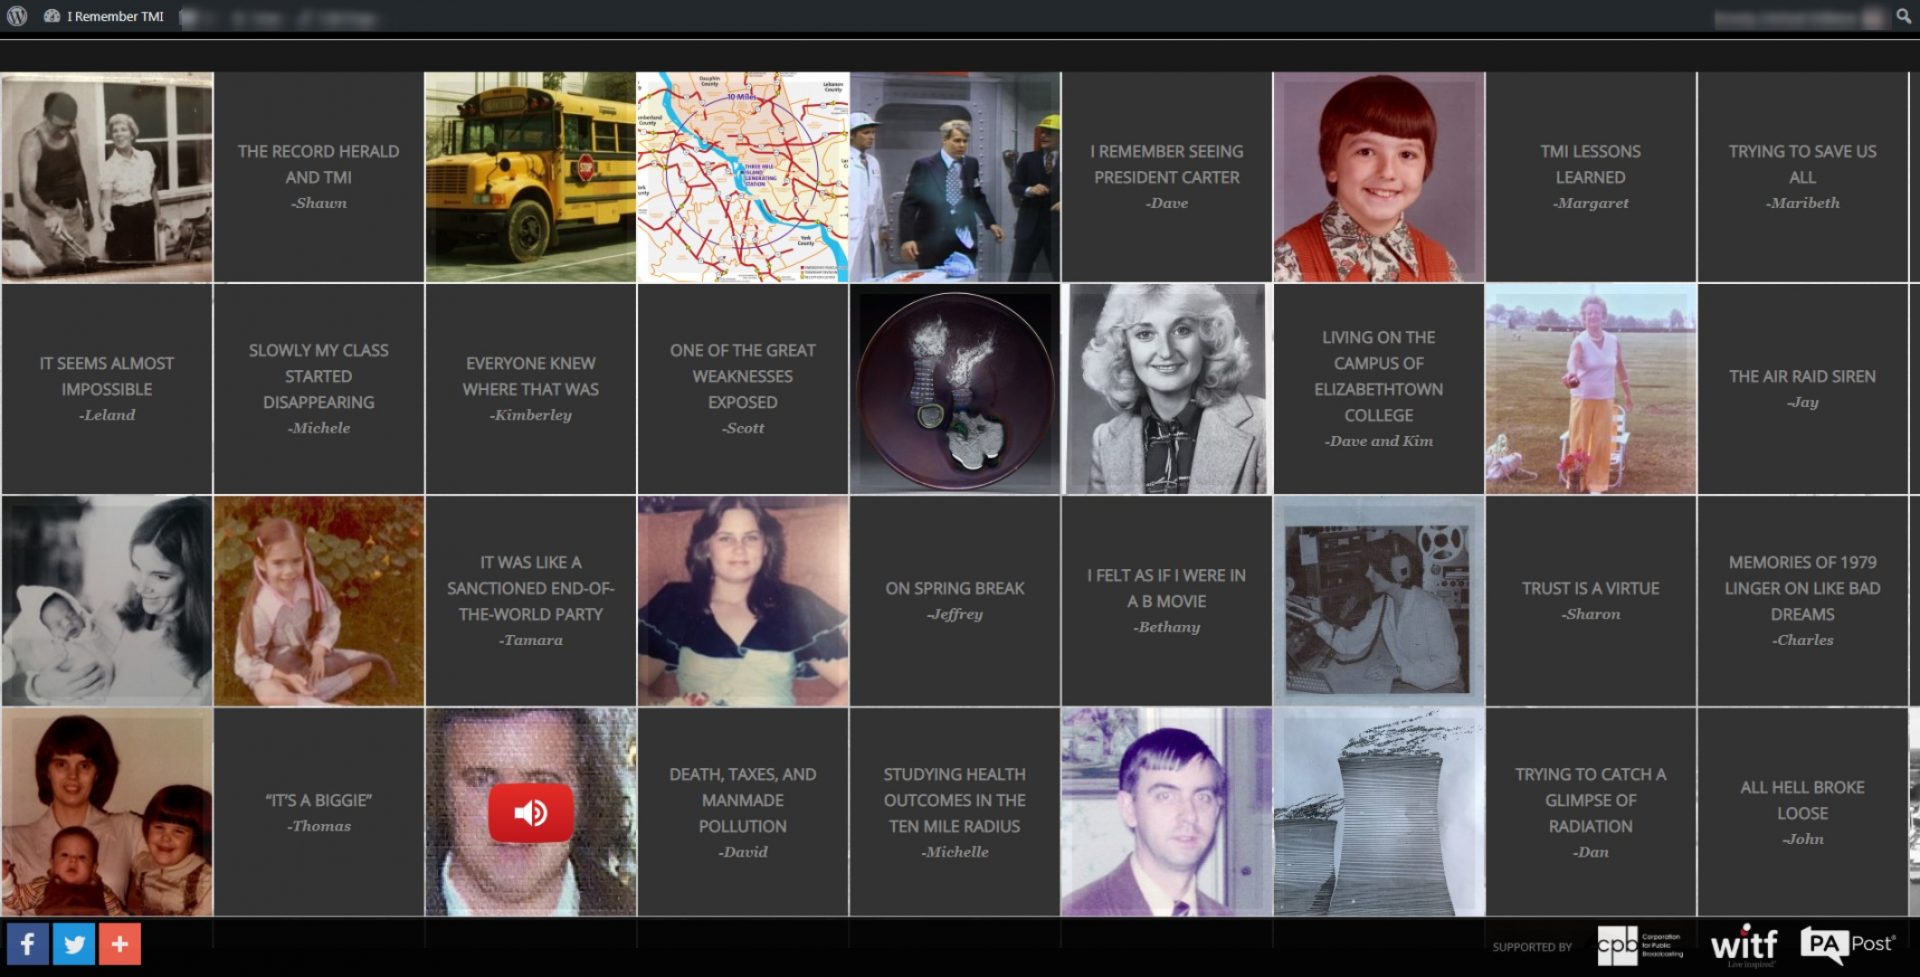The height and width of the screenshot is (977, 1920).
Task: Click the search magnifier icon
Action: tap(1903, 16)
